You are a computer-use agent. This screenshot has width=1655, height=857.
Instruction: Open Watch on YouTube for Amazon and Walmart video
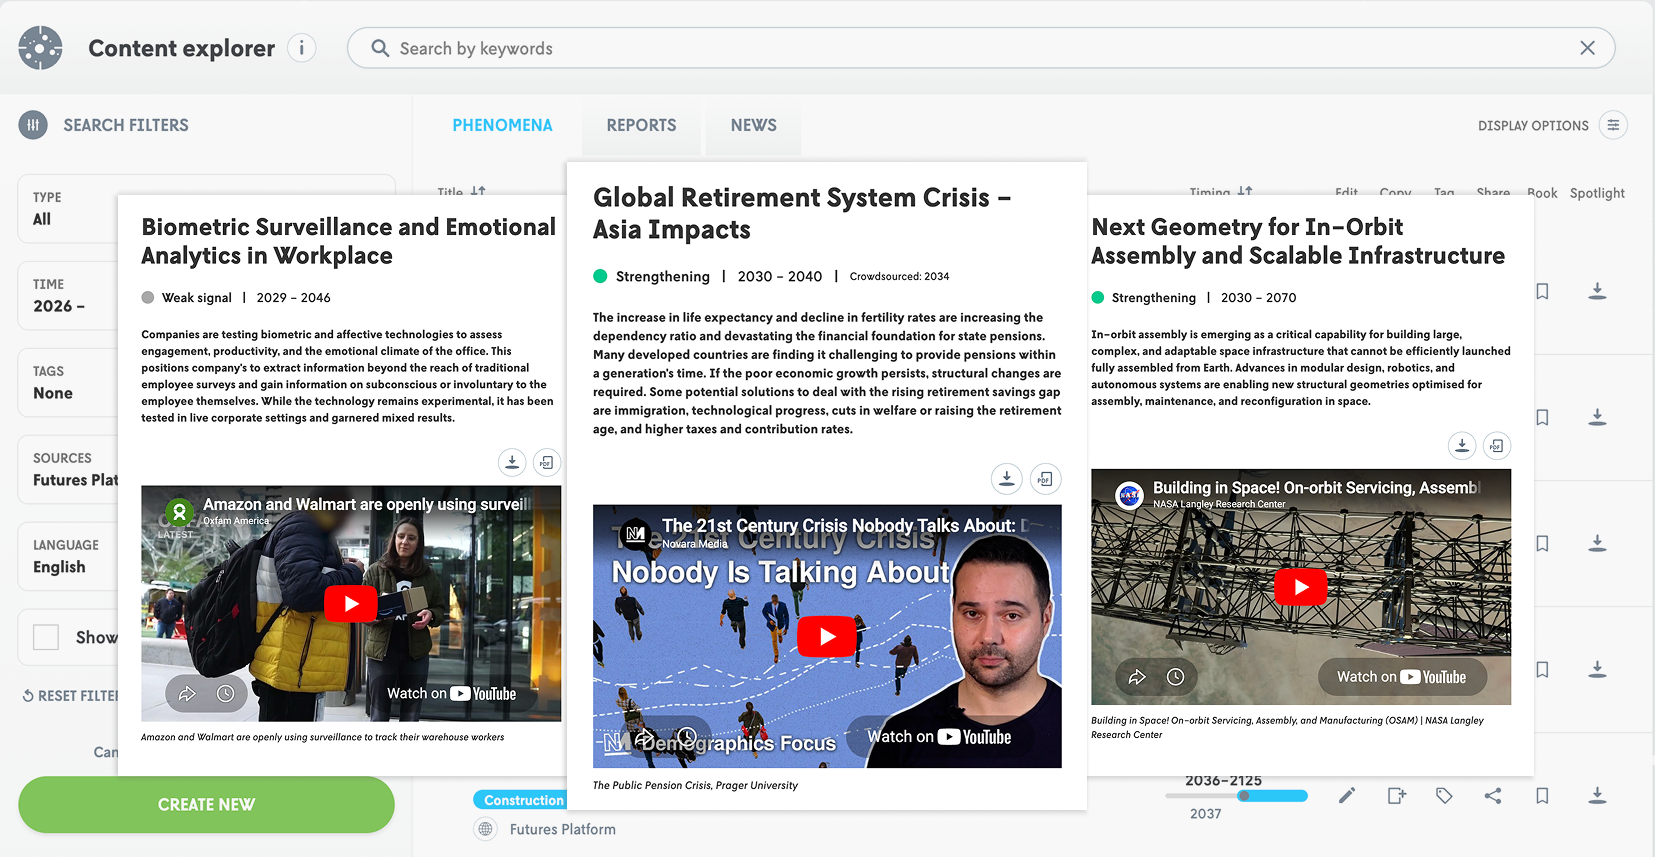(x=452, y=693)
